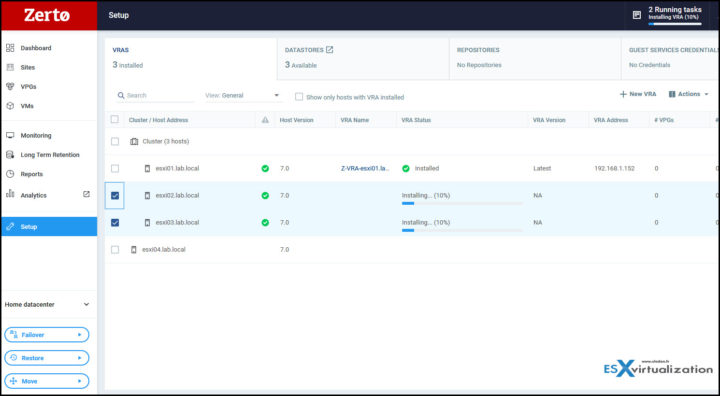Open Long Term Retention icon
Viewport: 720px width, 396px height.
point(10,155)
